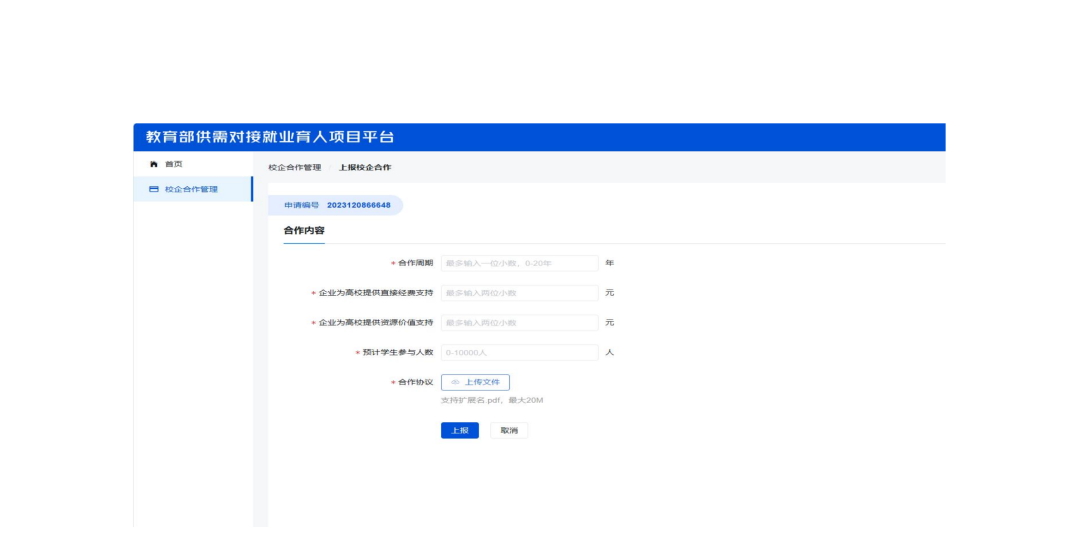Screen dimensions: 1080x544
Task: Click the 申请编号 label
Action: coord(302,205)
